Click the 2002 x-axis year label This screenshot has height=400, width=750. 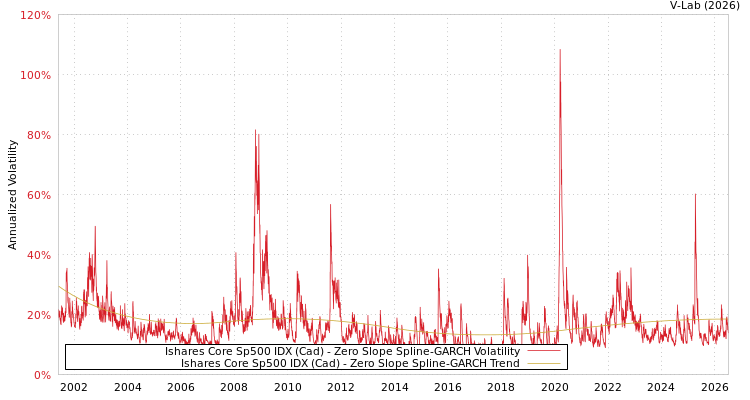pos(74,387)
